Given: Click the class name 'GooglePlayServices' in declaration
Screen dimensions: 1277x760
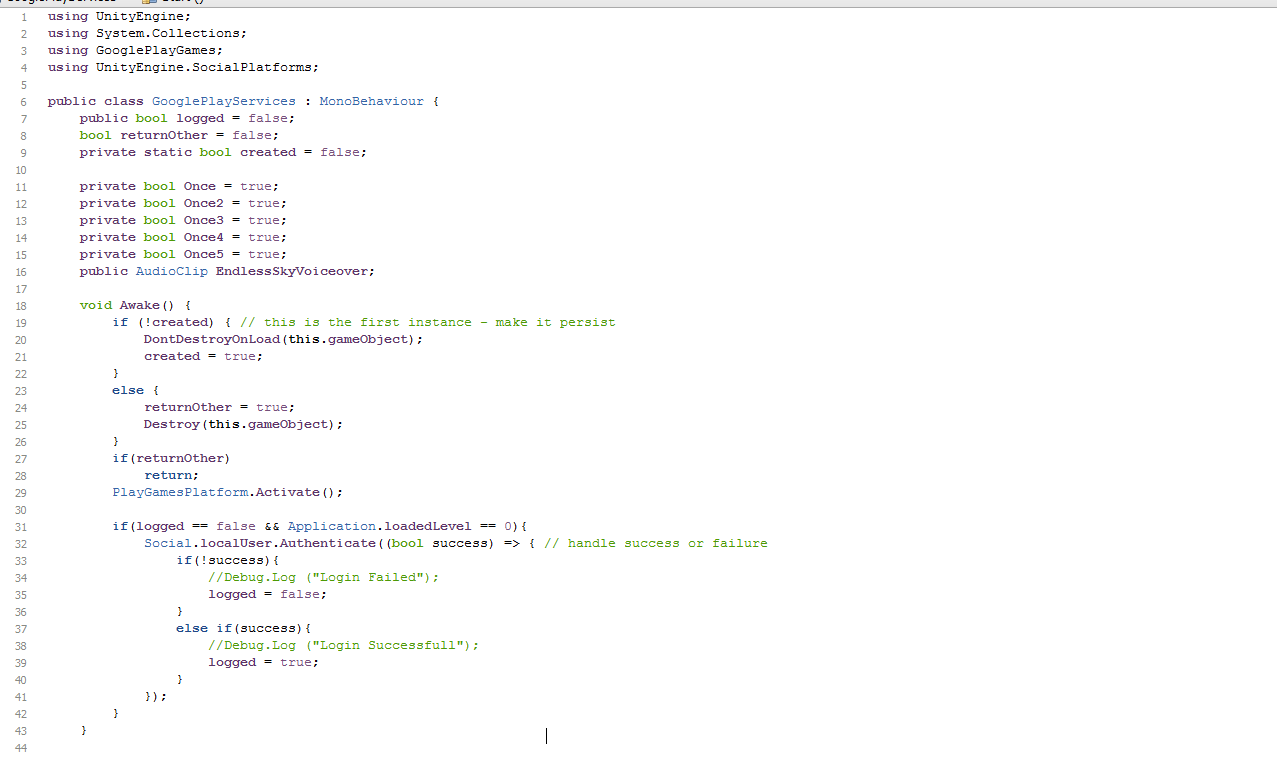Looking at the screenshot, I should (x=224, y=101).
